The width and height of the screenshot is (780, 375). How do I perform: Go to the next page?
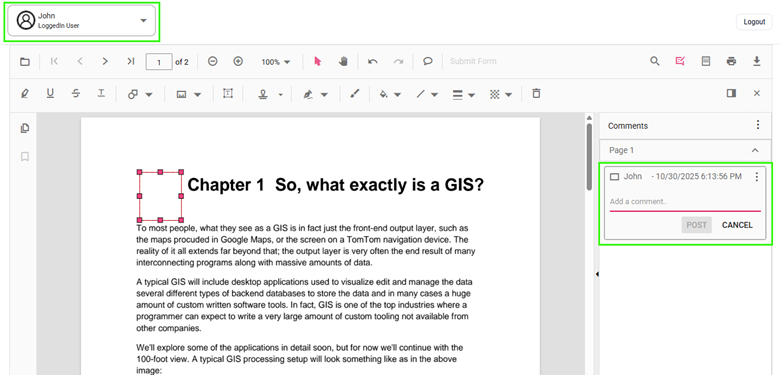coord(105,61)
